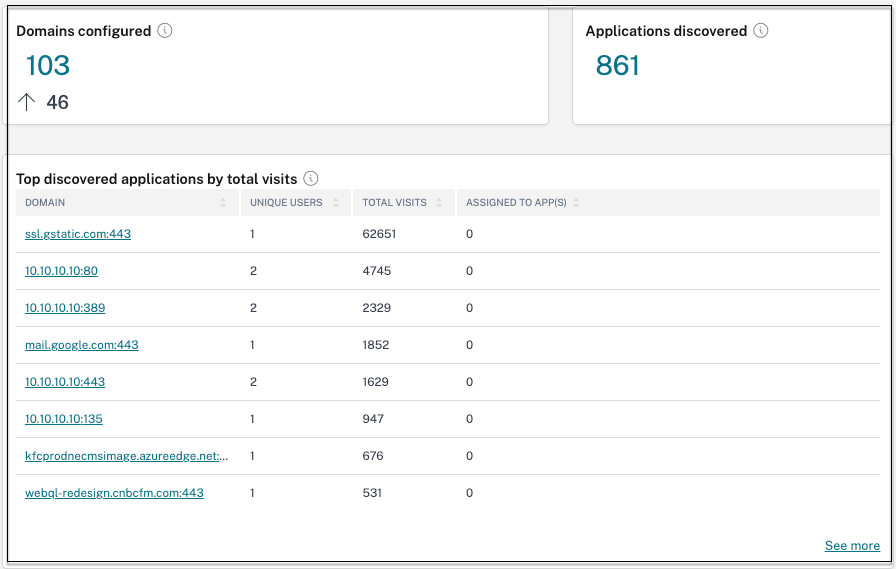Image resolution: width=896 pixels, height=569 pixels.
Task: Open the 10.10.10.10:135 domain link
Action: 64,419
